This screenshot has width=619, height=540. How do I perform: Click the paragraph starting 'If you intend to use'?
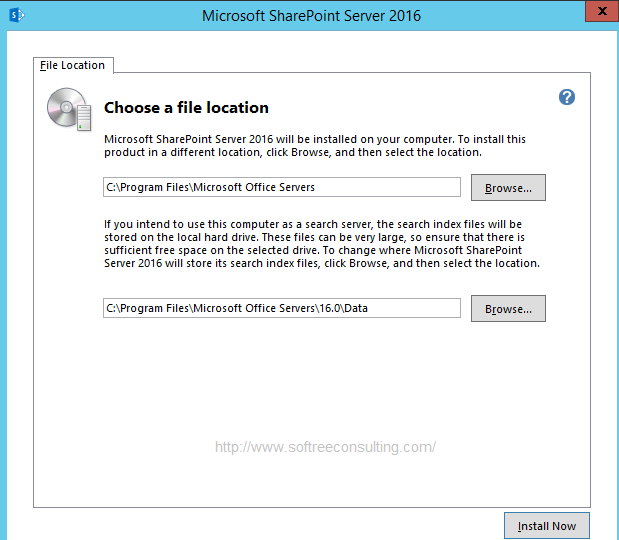coord(322,244)
